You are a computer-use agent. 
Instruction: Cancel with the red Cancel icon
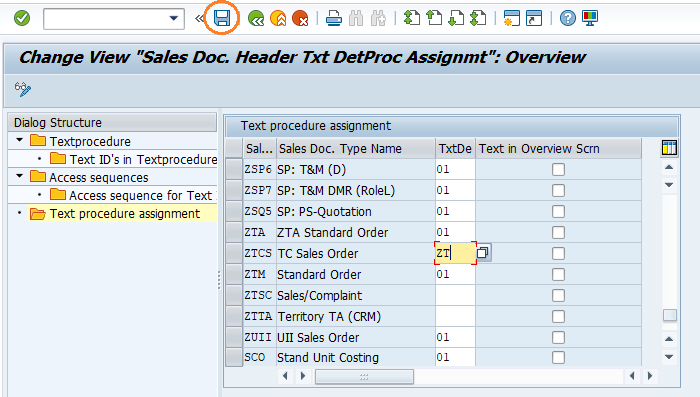point(300,19)
